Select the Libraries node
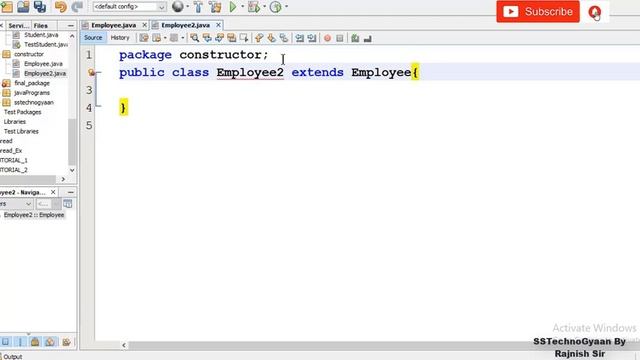The height and width of the screenshot is (360, 640). click(x=15, y=122)
